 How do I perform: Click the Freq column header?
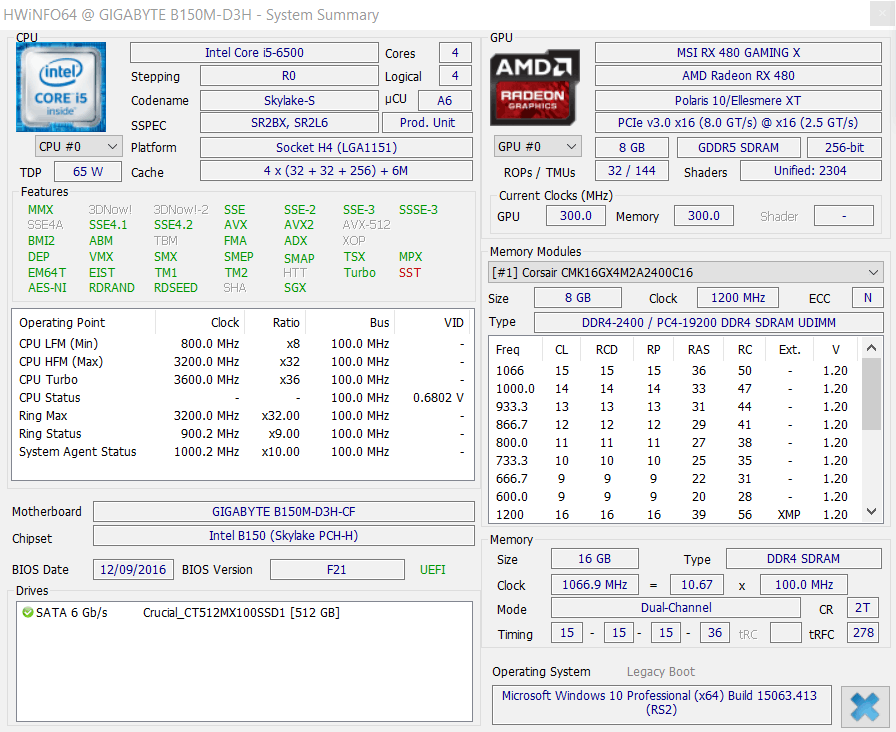(507, 350)
